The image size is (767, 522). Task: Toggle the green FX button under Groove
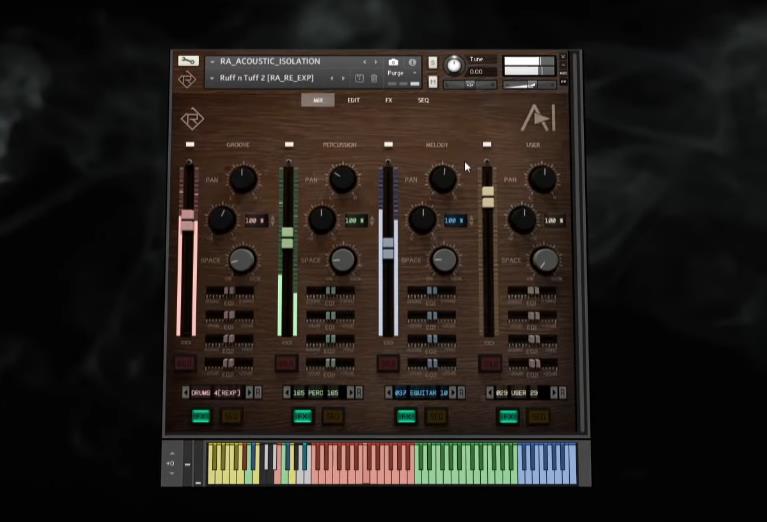point(201,416)
